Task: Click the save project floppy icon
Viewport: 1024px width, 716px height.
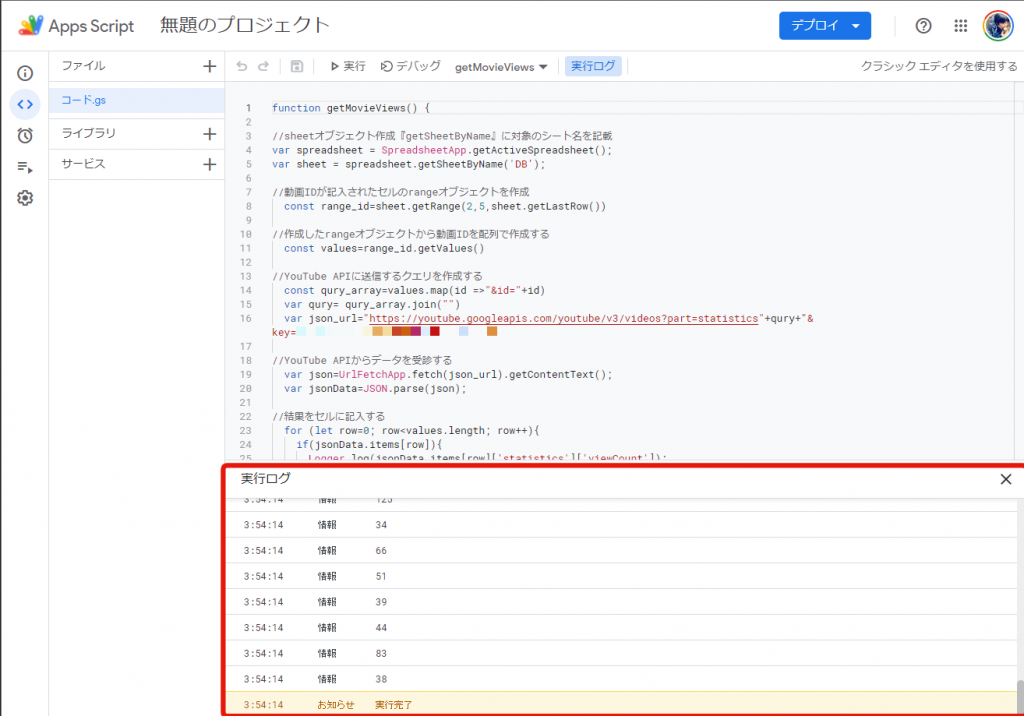Action: point(297,67)
